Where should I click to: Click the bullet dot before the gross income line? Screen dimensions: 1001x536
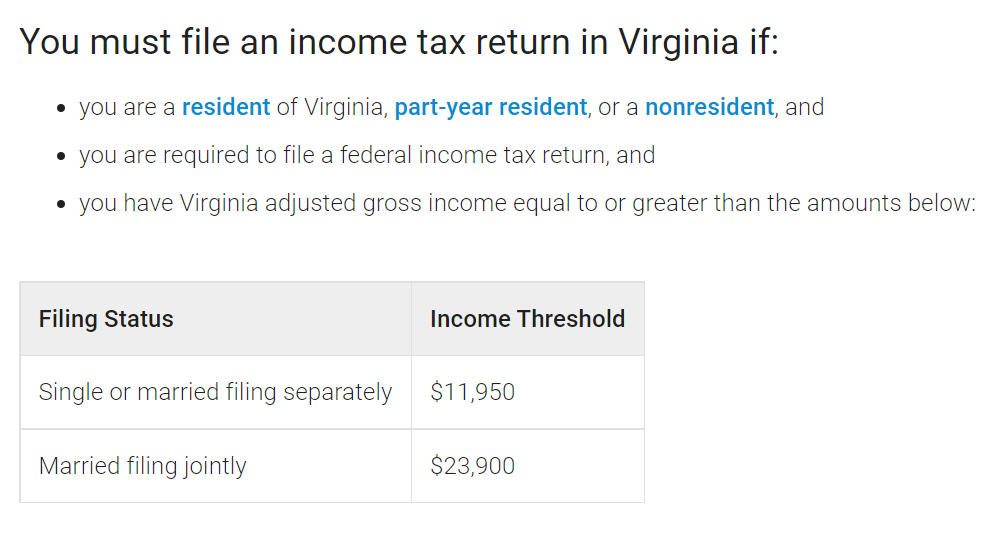(62, 204)
